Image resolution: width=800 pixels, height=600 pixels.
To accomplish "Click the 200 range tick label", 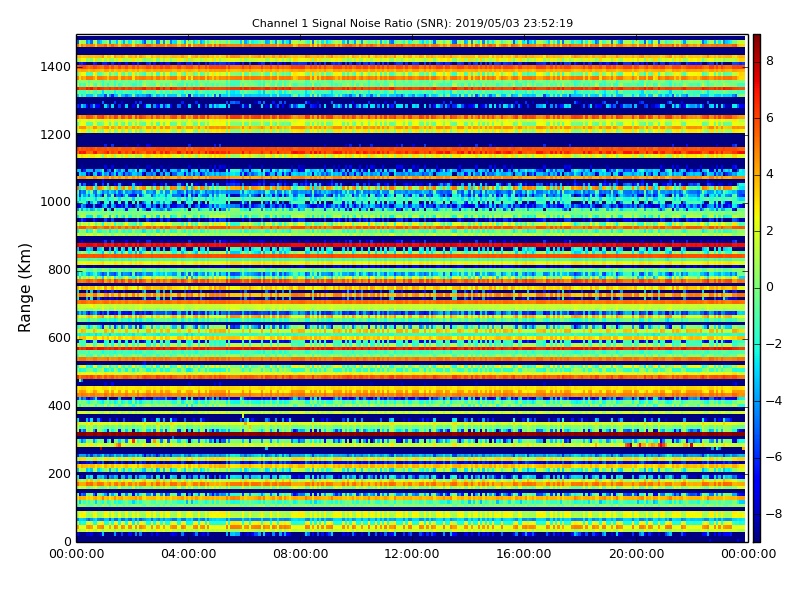I will 59,473.
